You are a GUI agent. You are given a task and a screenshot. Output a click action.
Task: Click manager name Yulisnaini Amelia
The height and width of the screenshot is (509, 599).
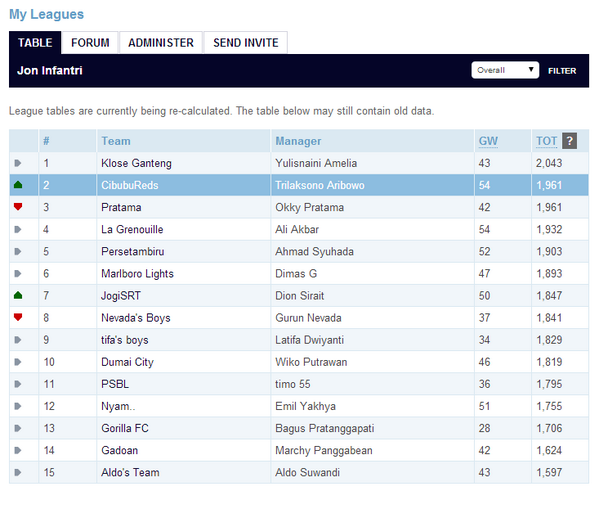click(316, 163)
